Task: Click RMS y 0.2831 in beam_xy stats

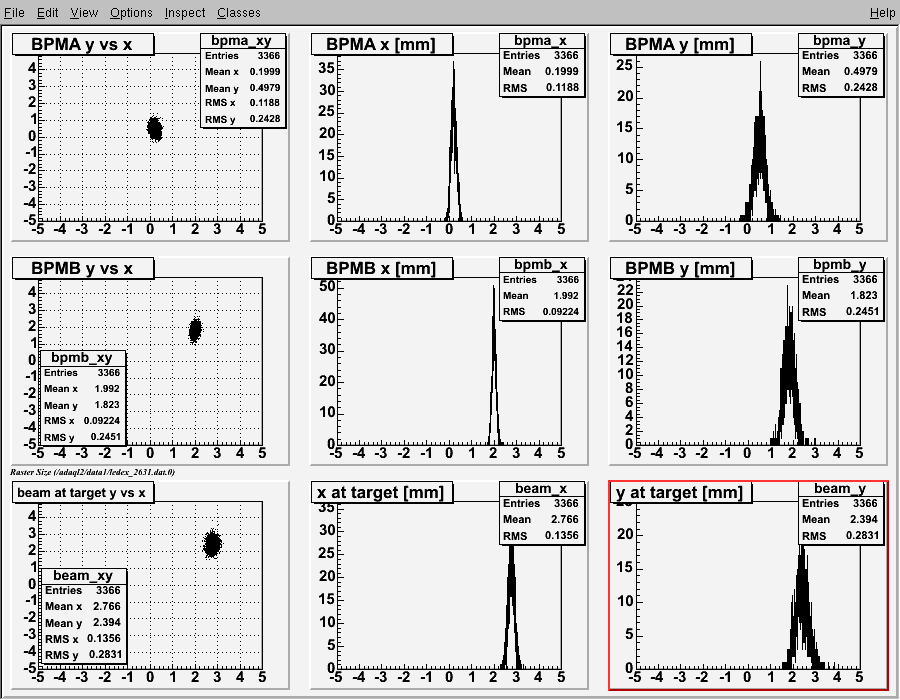Action: (x=84, y=655)
